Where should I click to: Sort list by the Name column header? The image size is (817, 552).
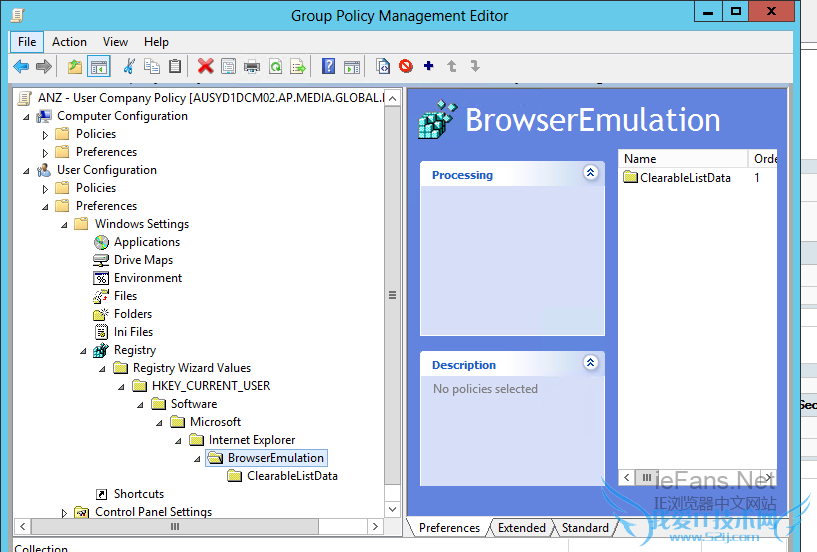683,159
